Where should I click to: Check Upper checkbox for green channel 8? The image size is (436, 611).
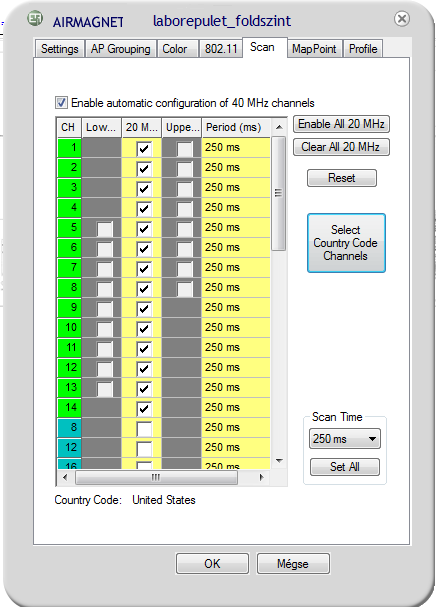[184, 288]
